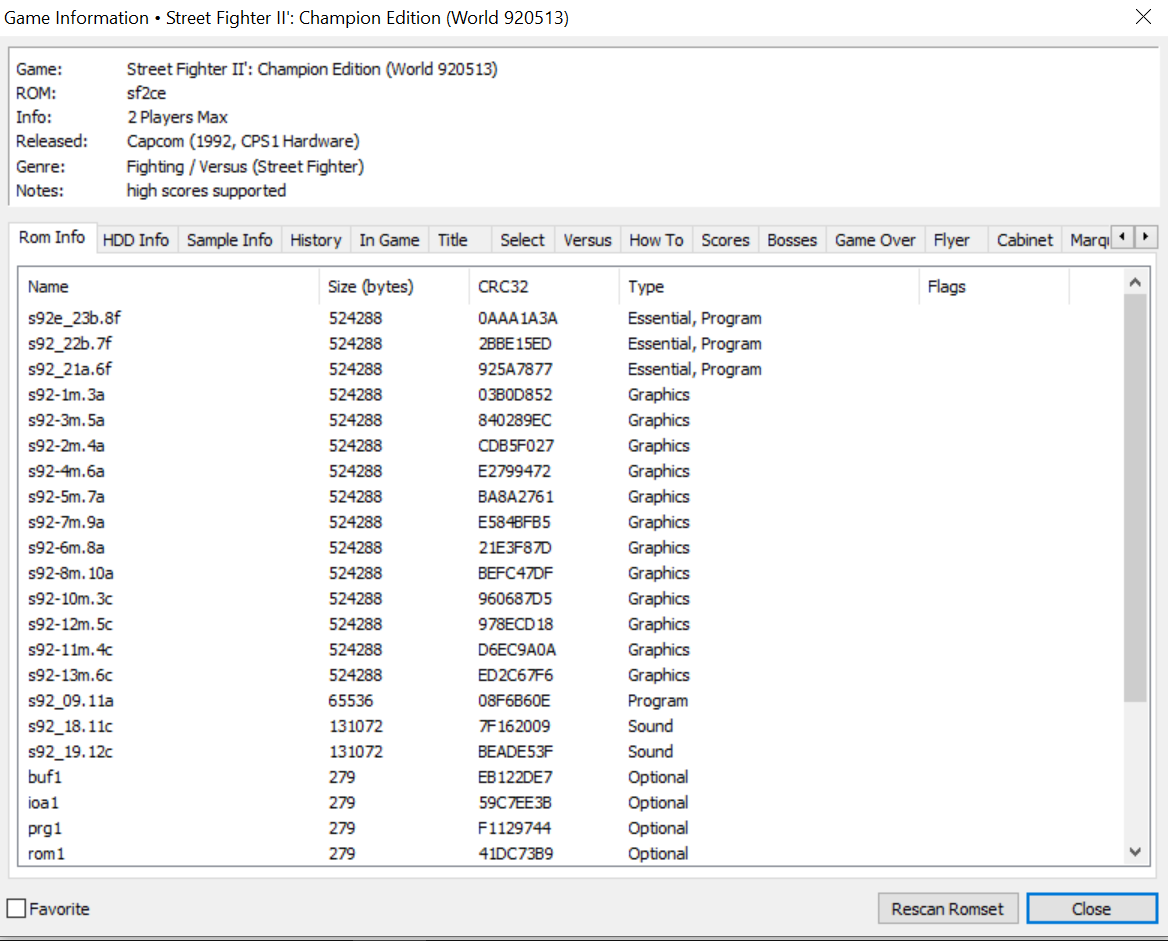Select the s92-5m.7a ROM entry

570,497
